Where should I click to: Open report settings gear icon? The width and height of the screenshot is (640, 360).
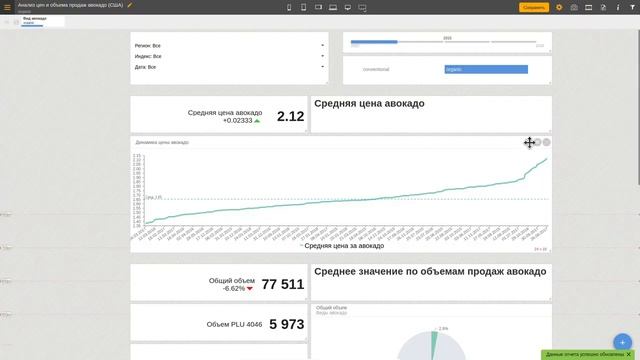559,7
